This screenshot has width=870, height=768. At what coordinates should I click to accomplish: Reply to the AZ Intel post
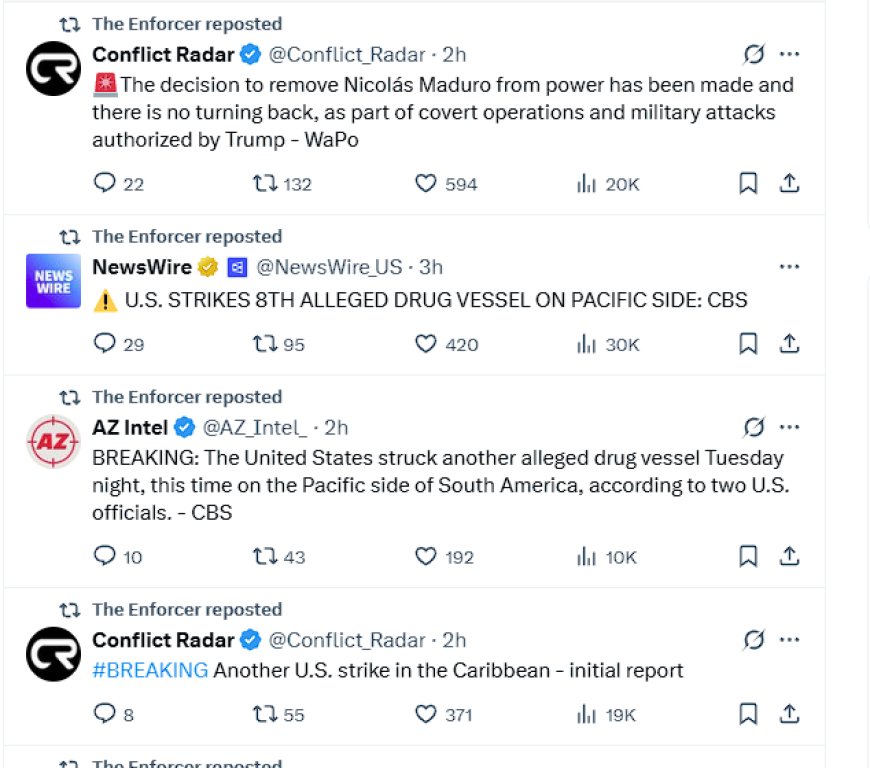[x=104, y=556]
